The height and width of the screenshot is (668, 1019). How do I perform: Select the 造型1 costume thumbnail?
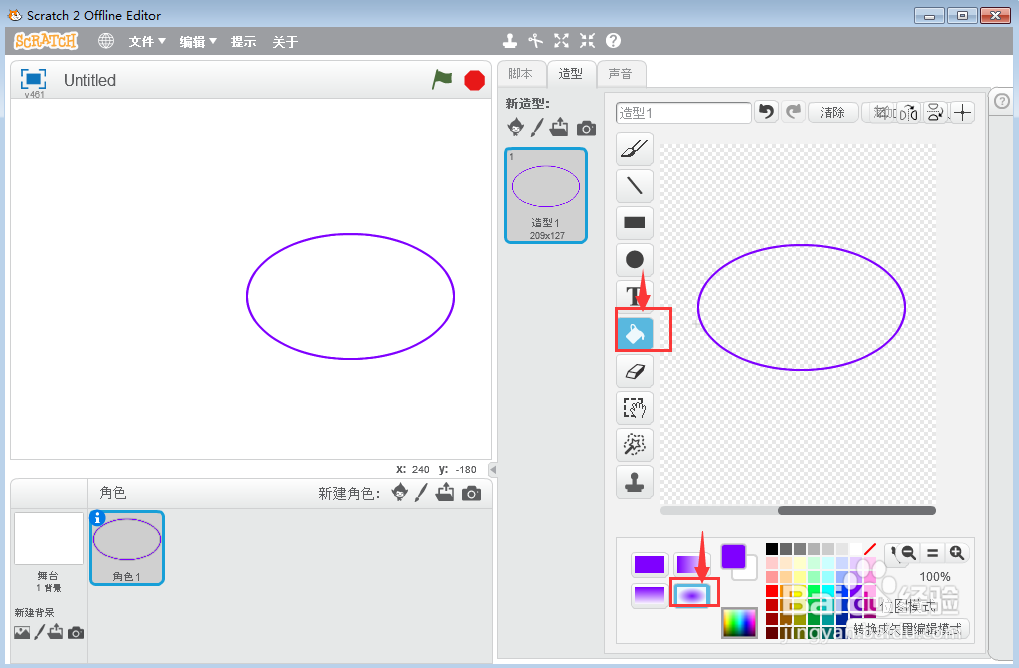[546, 196]
